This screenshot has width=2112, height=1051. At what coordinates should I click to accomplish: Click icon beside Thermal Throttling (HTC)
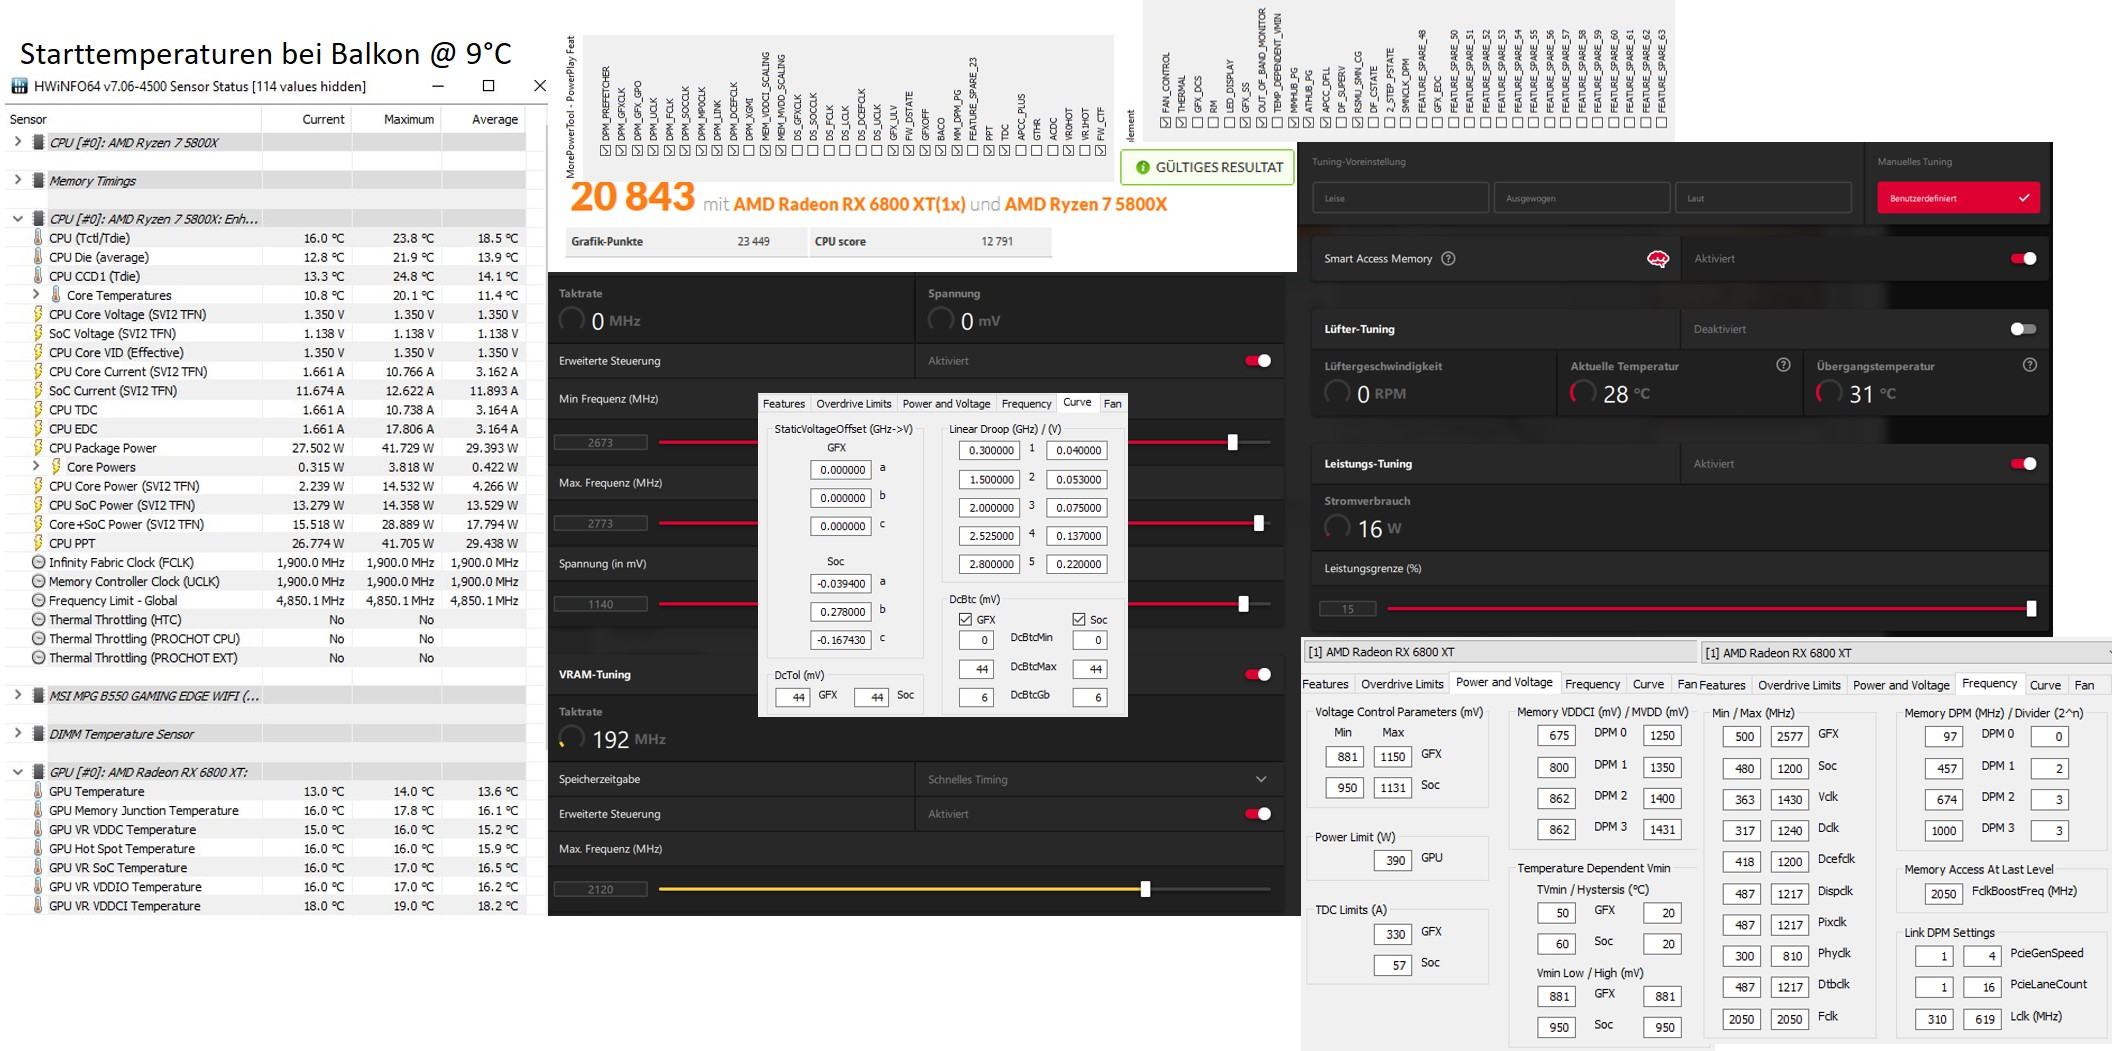(x=38, y=619)
